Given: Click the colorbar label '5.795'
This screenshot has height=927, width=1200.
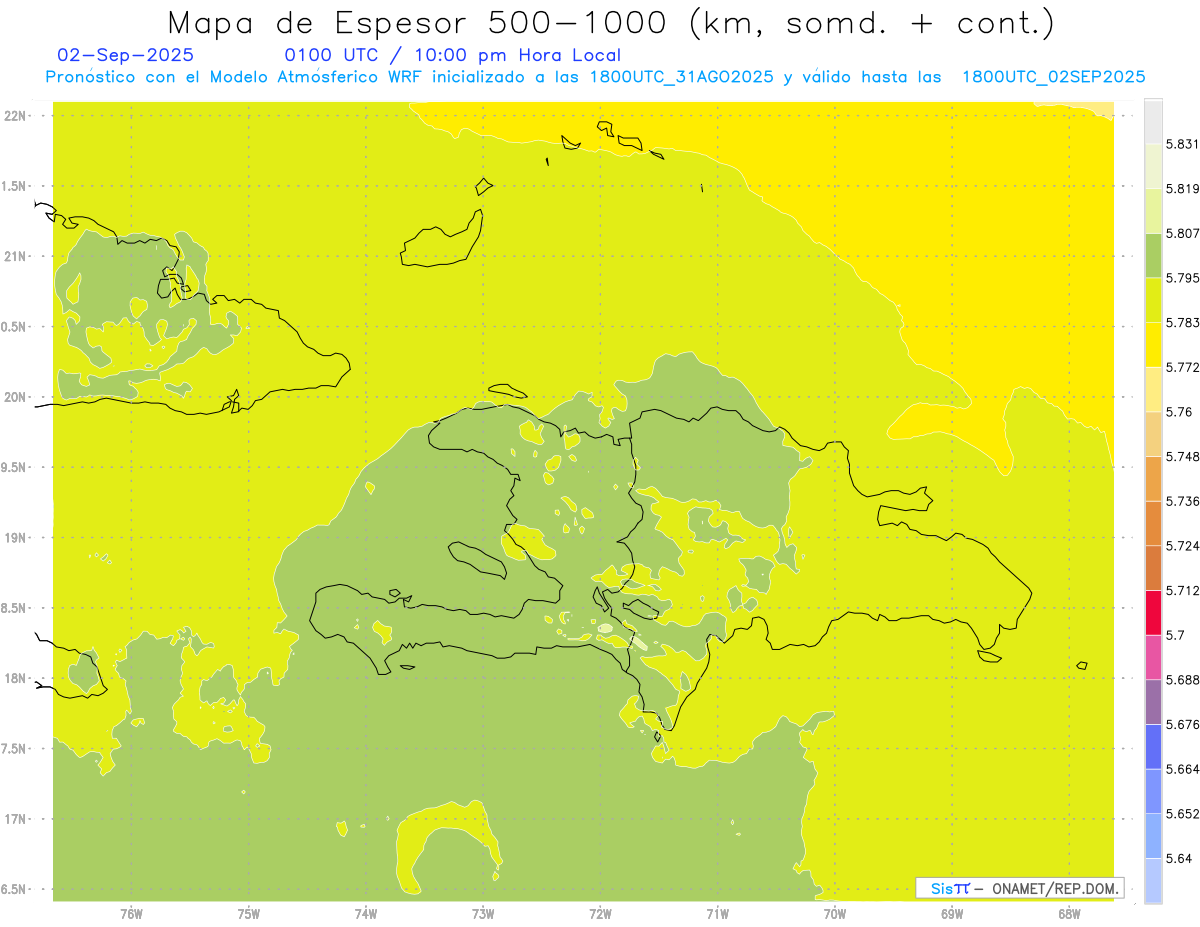Looking at the screenshot, I should (x=1183, y=278).
